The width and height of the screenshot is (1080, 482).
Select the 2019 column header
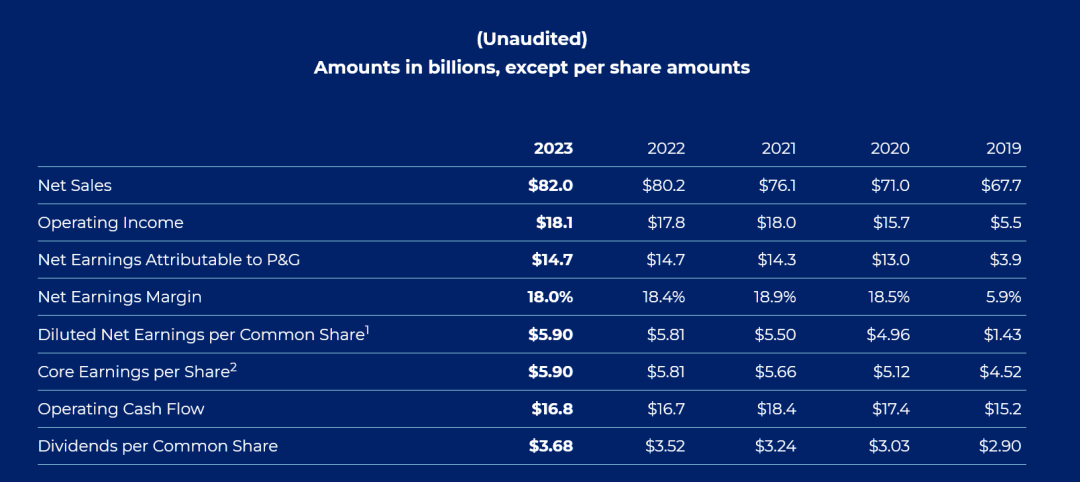click(x=1002, y=148)
